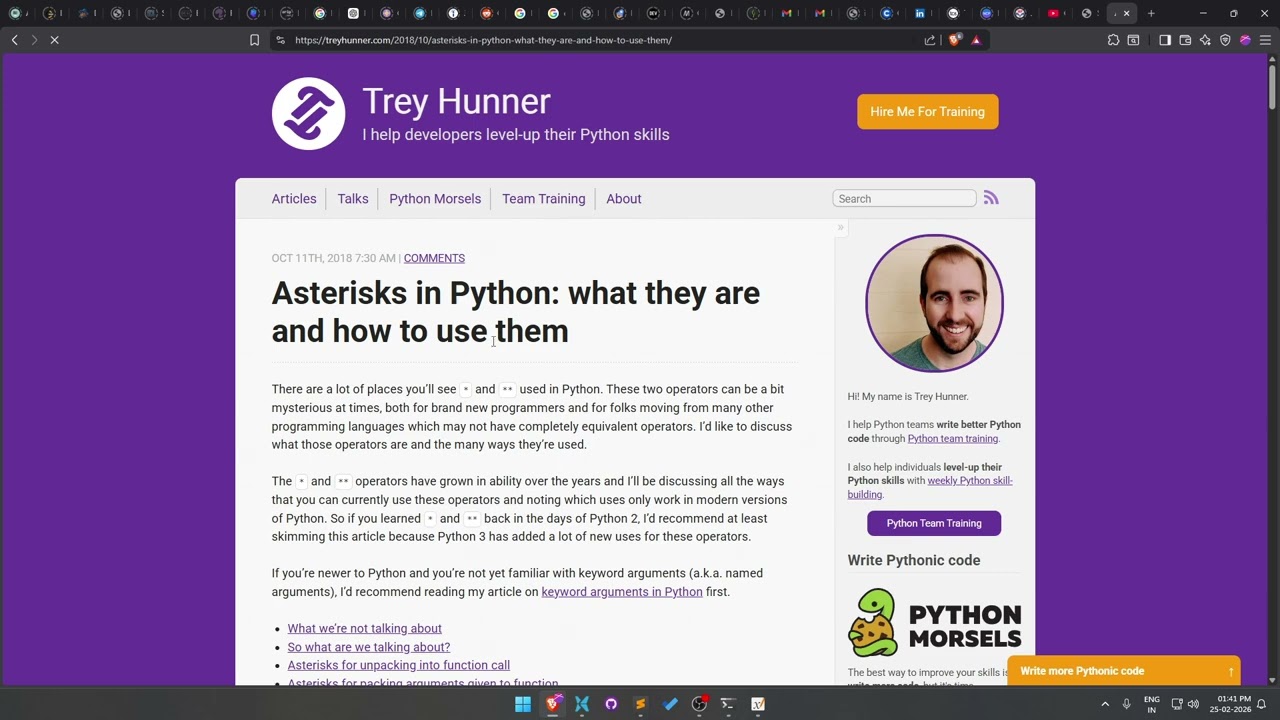Open the Team Training menu item
The height and width of the screenshot is (720, 1280).
544,199
